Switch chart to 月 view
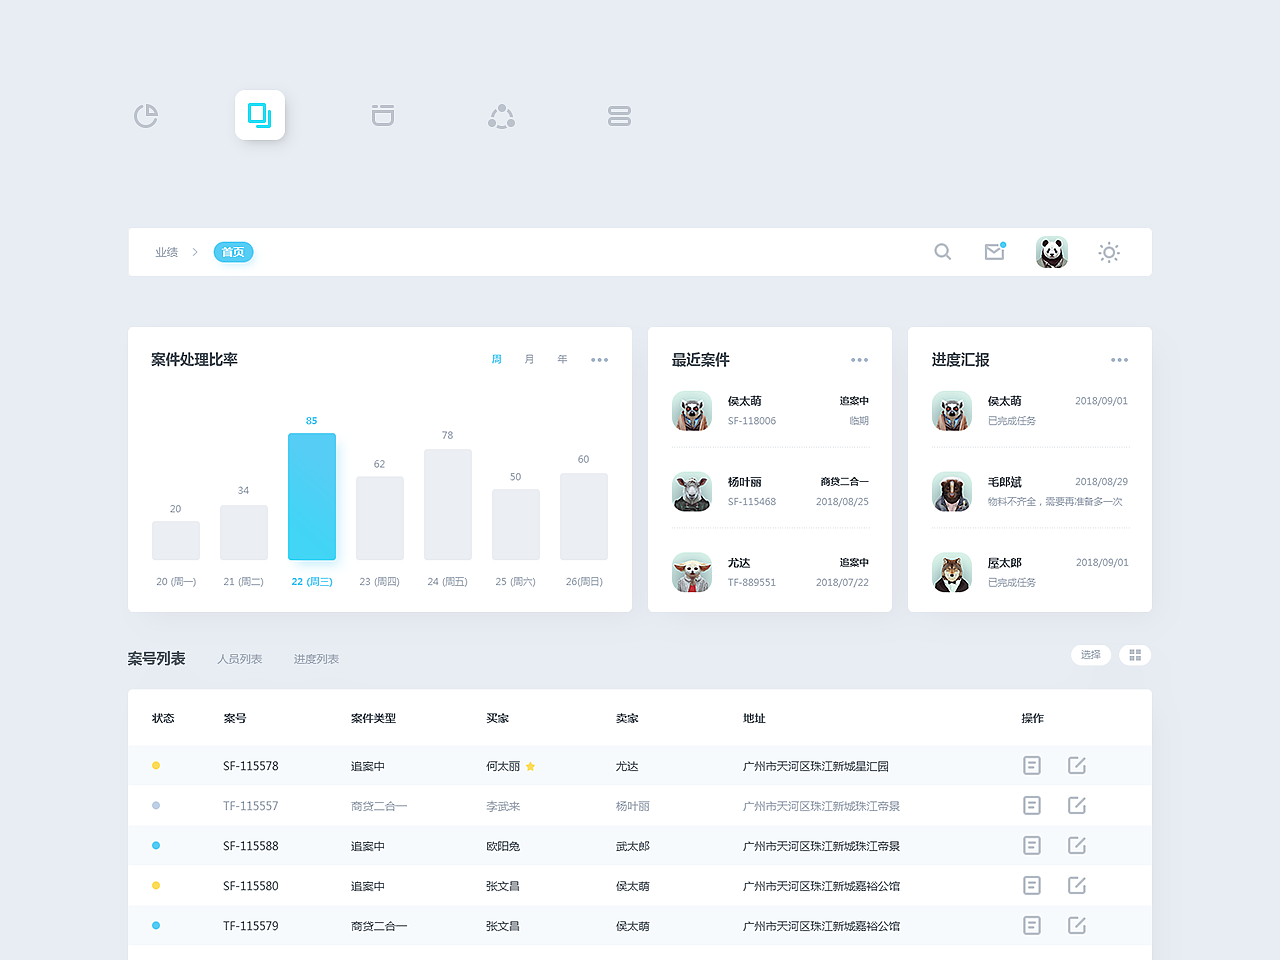1280x960 pixels. pos(529,359)
